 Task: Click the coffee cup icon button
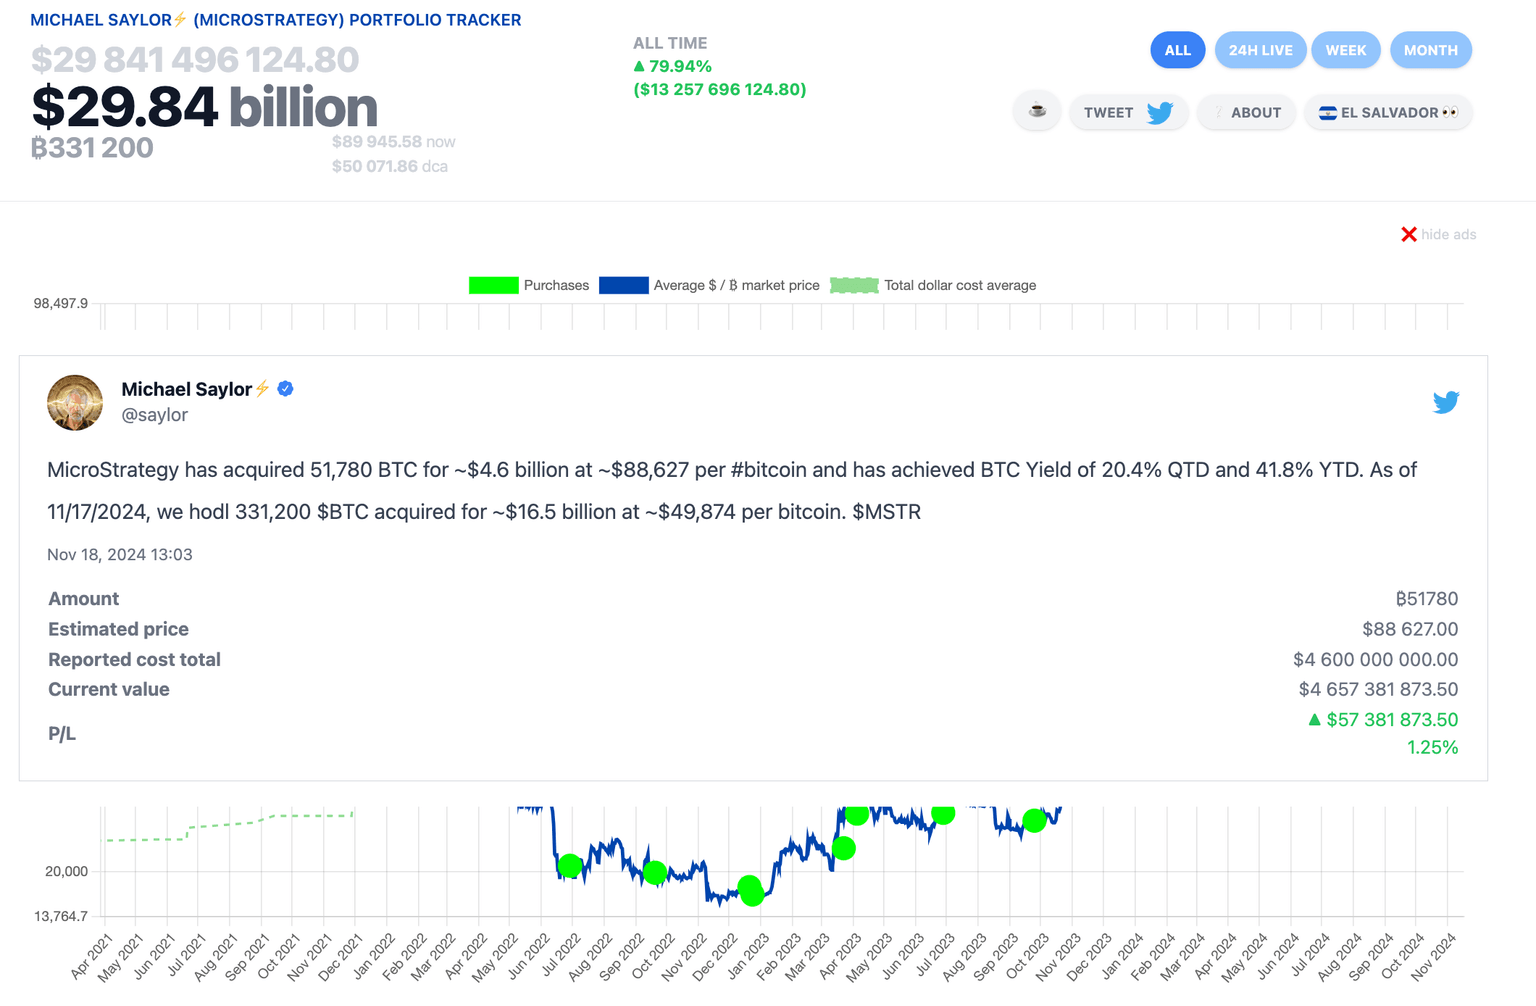click(1037, 111)
